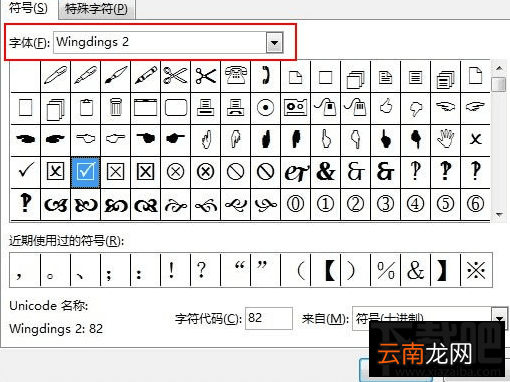
Task: Pick recently used left double quote symbol
Action: [x=235, y=270]
